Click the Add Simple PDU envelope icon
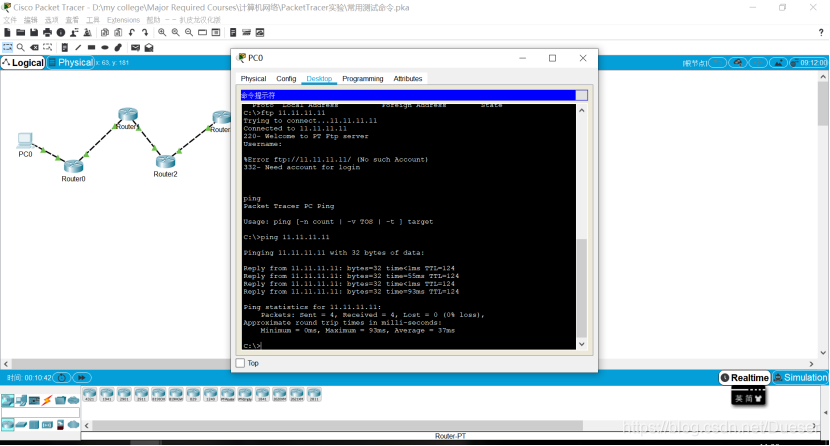 point(136,48)
